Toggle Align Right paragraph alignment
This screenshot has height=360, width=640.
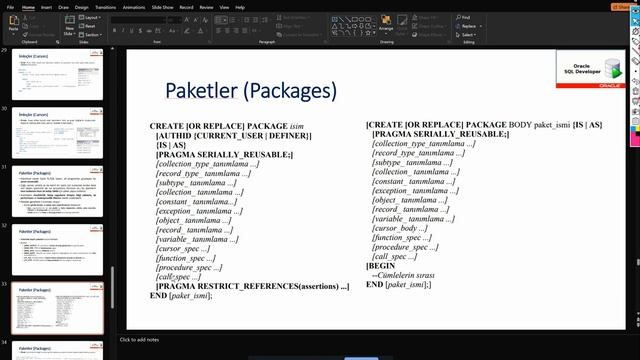236,31
